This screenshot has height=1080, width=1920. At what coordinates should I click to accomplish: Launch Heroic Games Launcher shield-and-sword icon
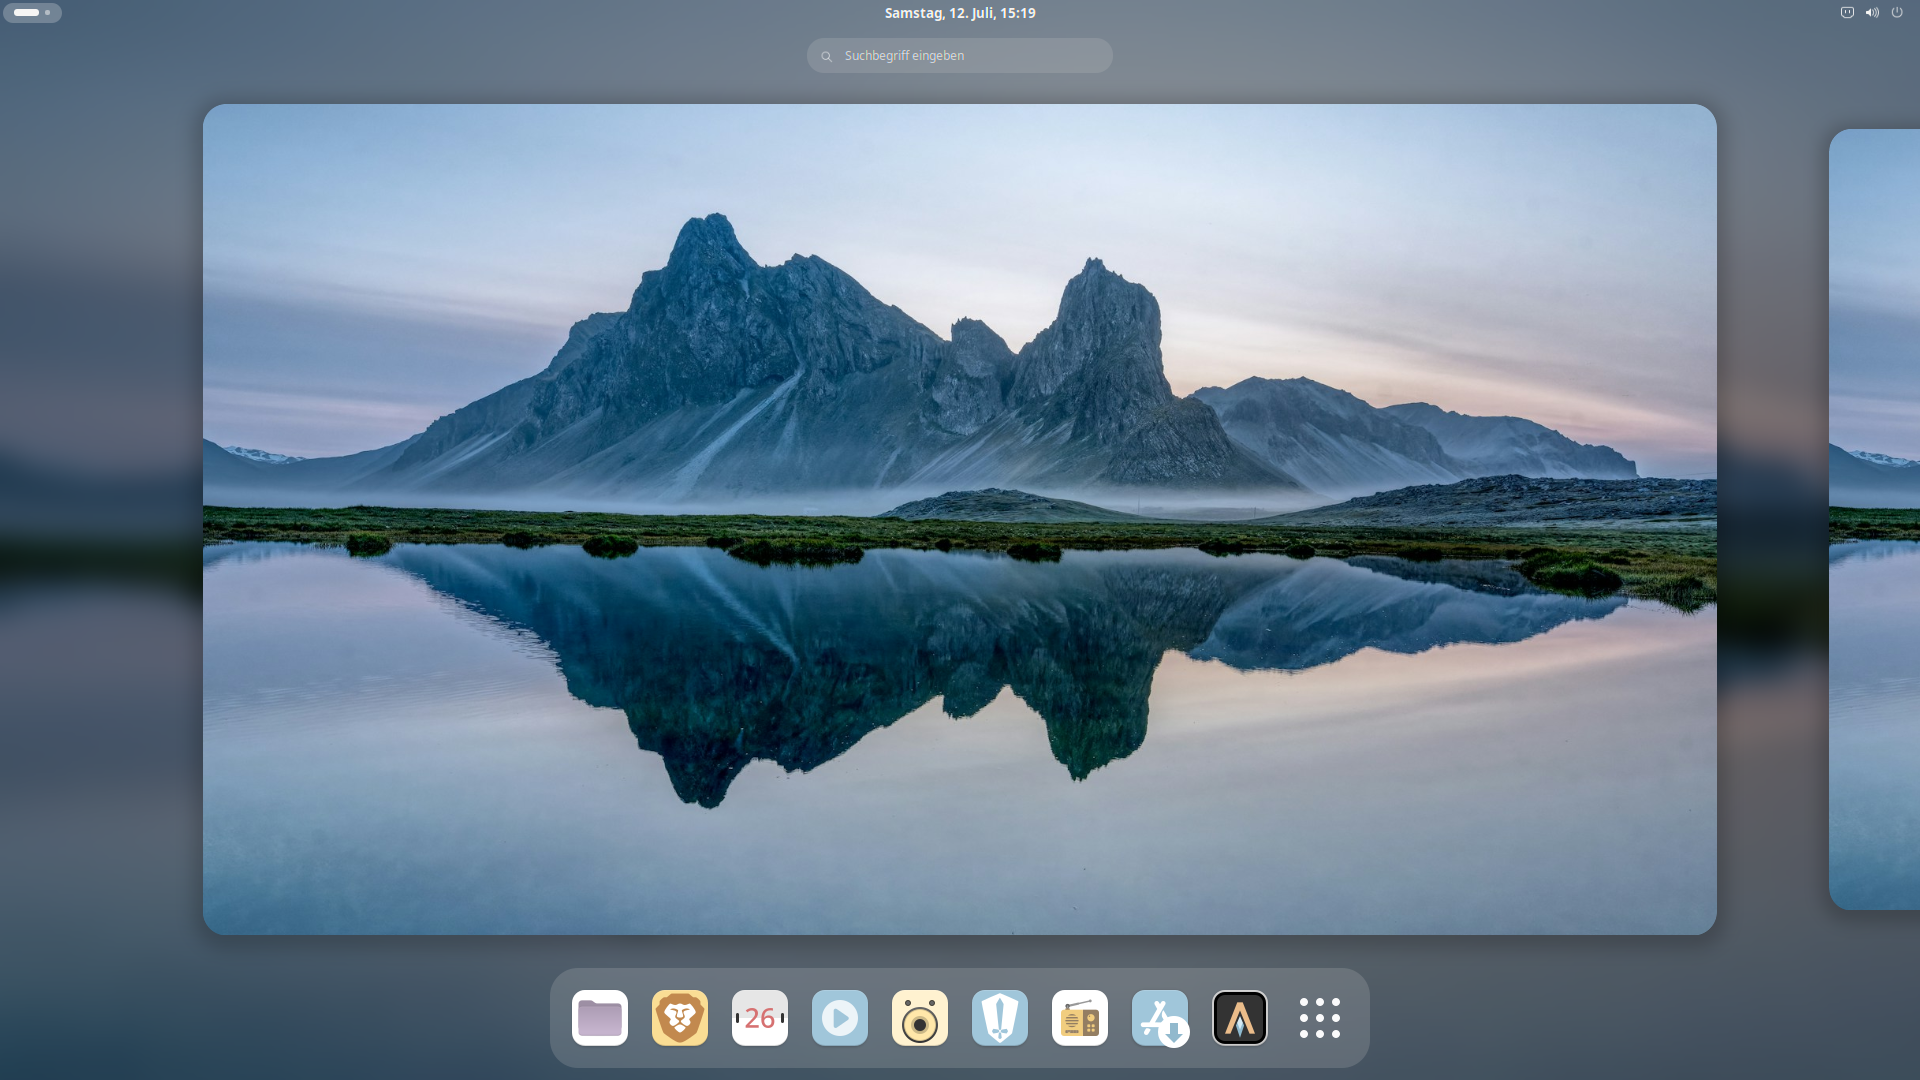(1000, 1018)
